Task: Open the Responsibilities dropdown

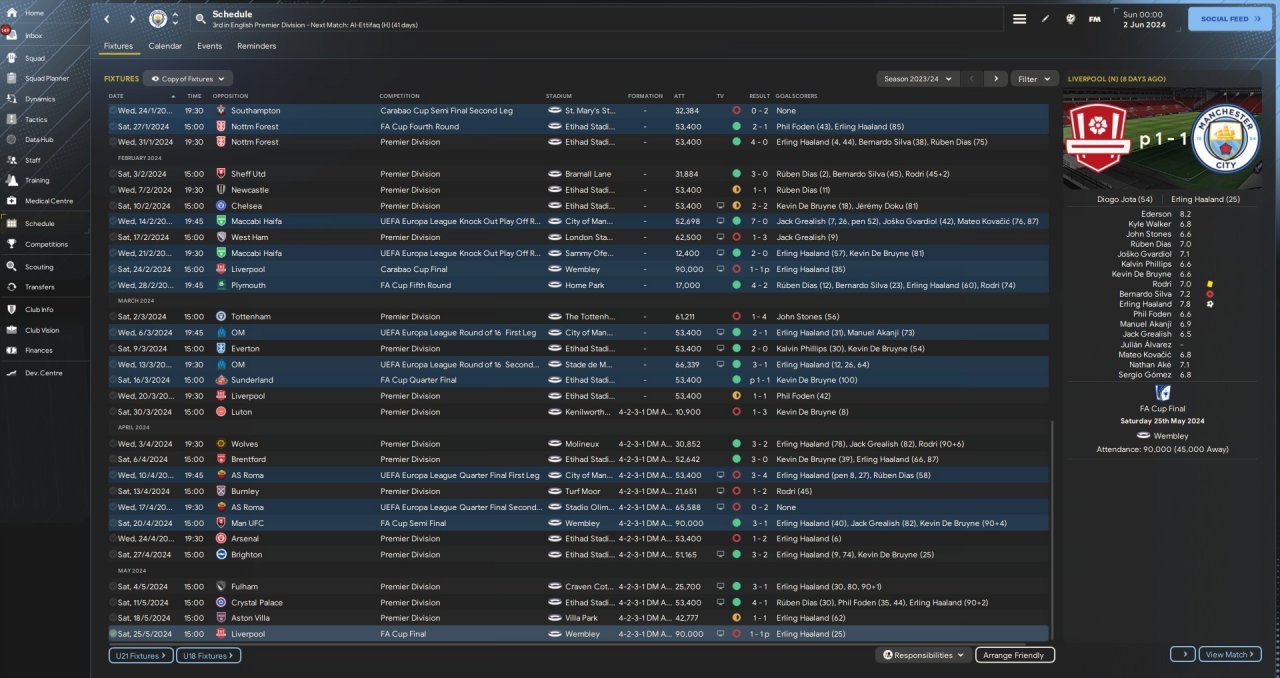Action: click(x=923, y=655)
